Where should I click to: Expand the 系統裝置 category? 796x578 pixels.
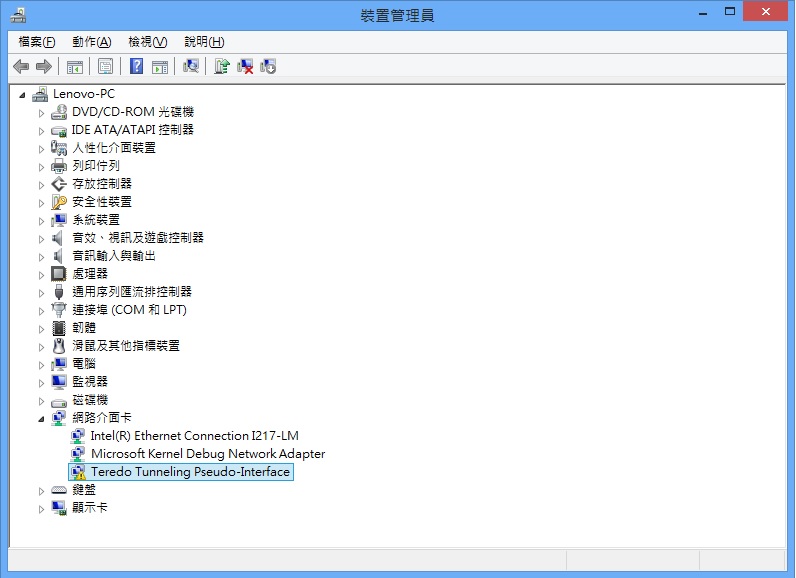(x=41, y=221)
